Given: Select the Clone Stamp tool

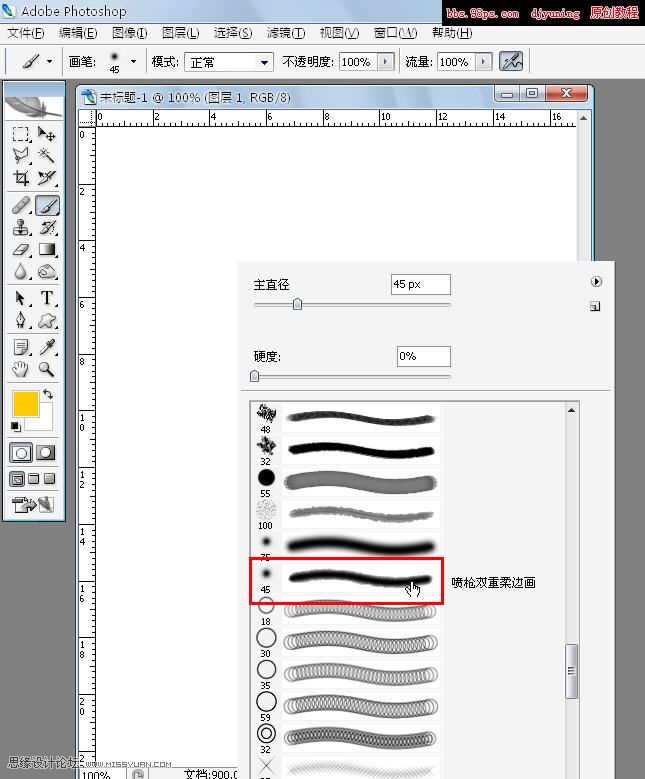Looking at the screenshot, I should tap(21, 228).
